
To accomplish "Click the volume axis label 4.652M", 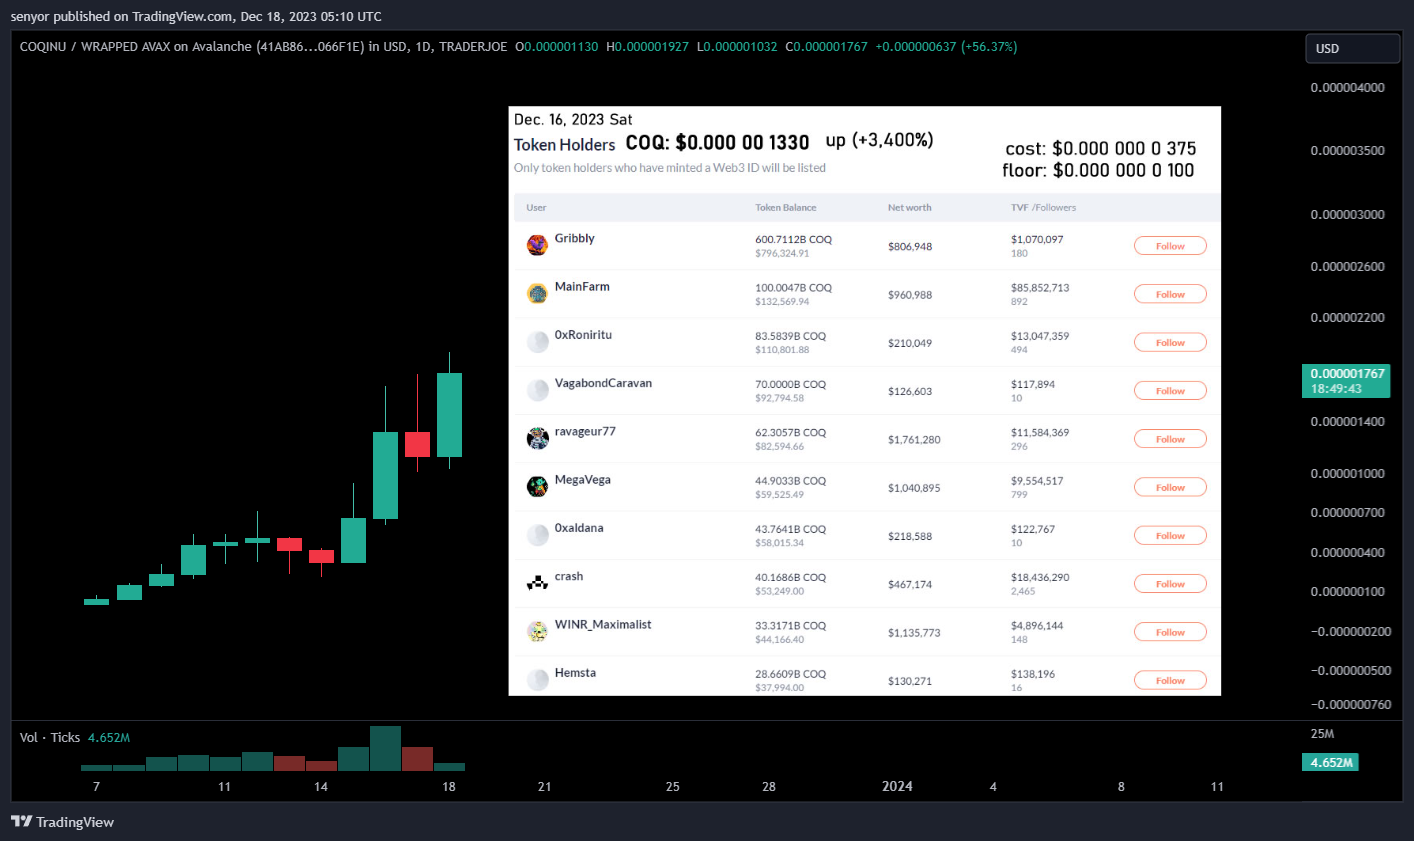I will (x=1331, y=762).
